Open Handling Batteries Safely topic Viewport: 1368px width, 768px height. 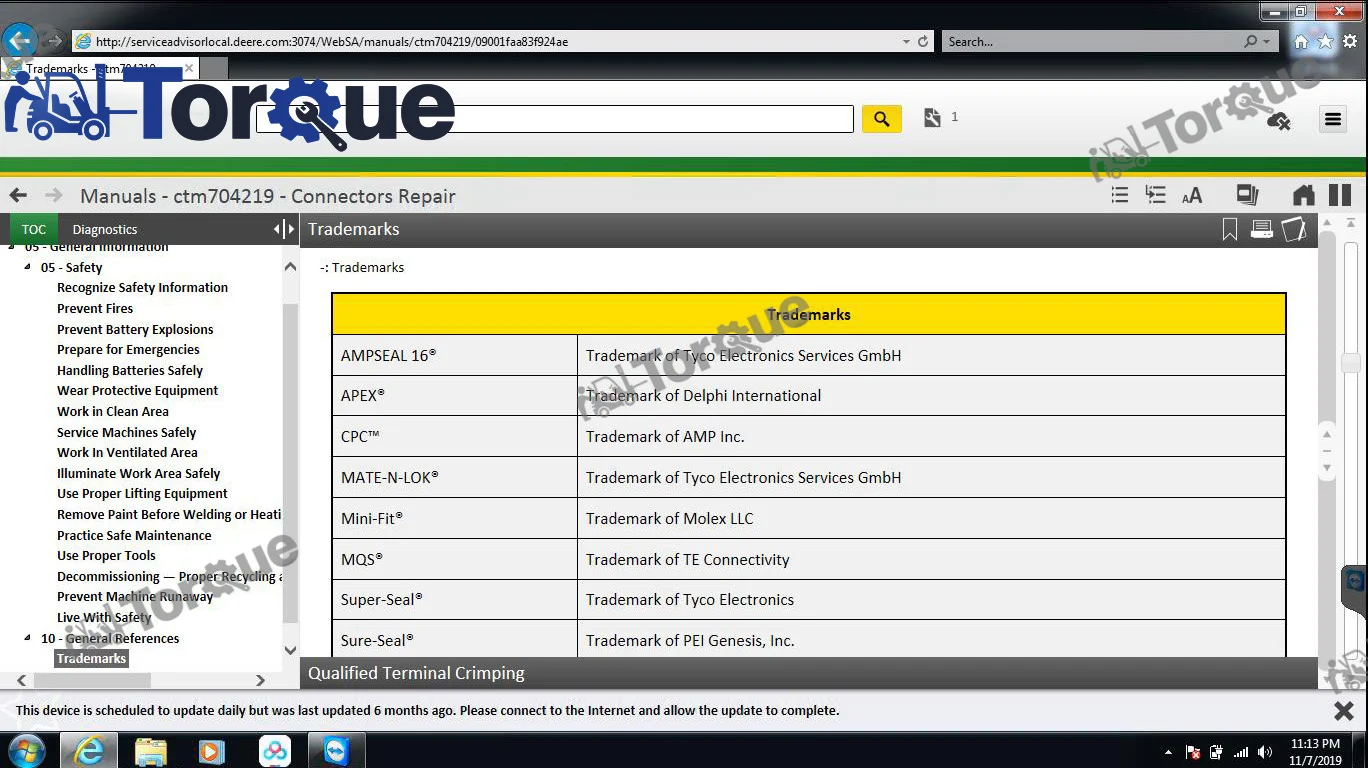point(130,371)
